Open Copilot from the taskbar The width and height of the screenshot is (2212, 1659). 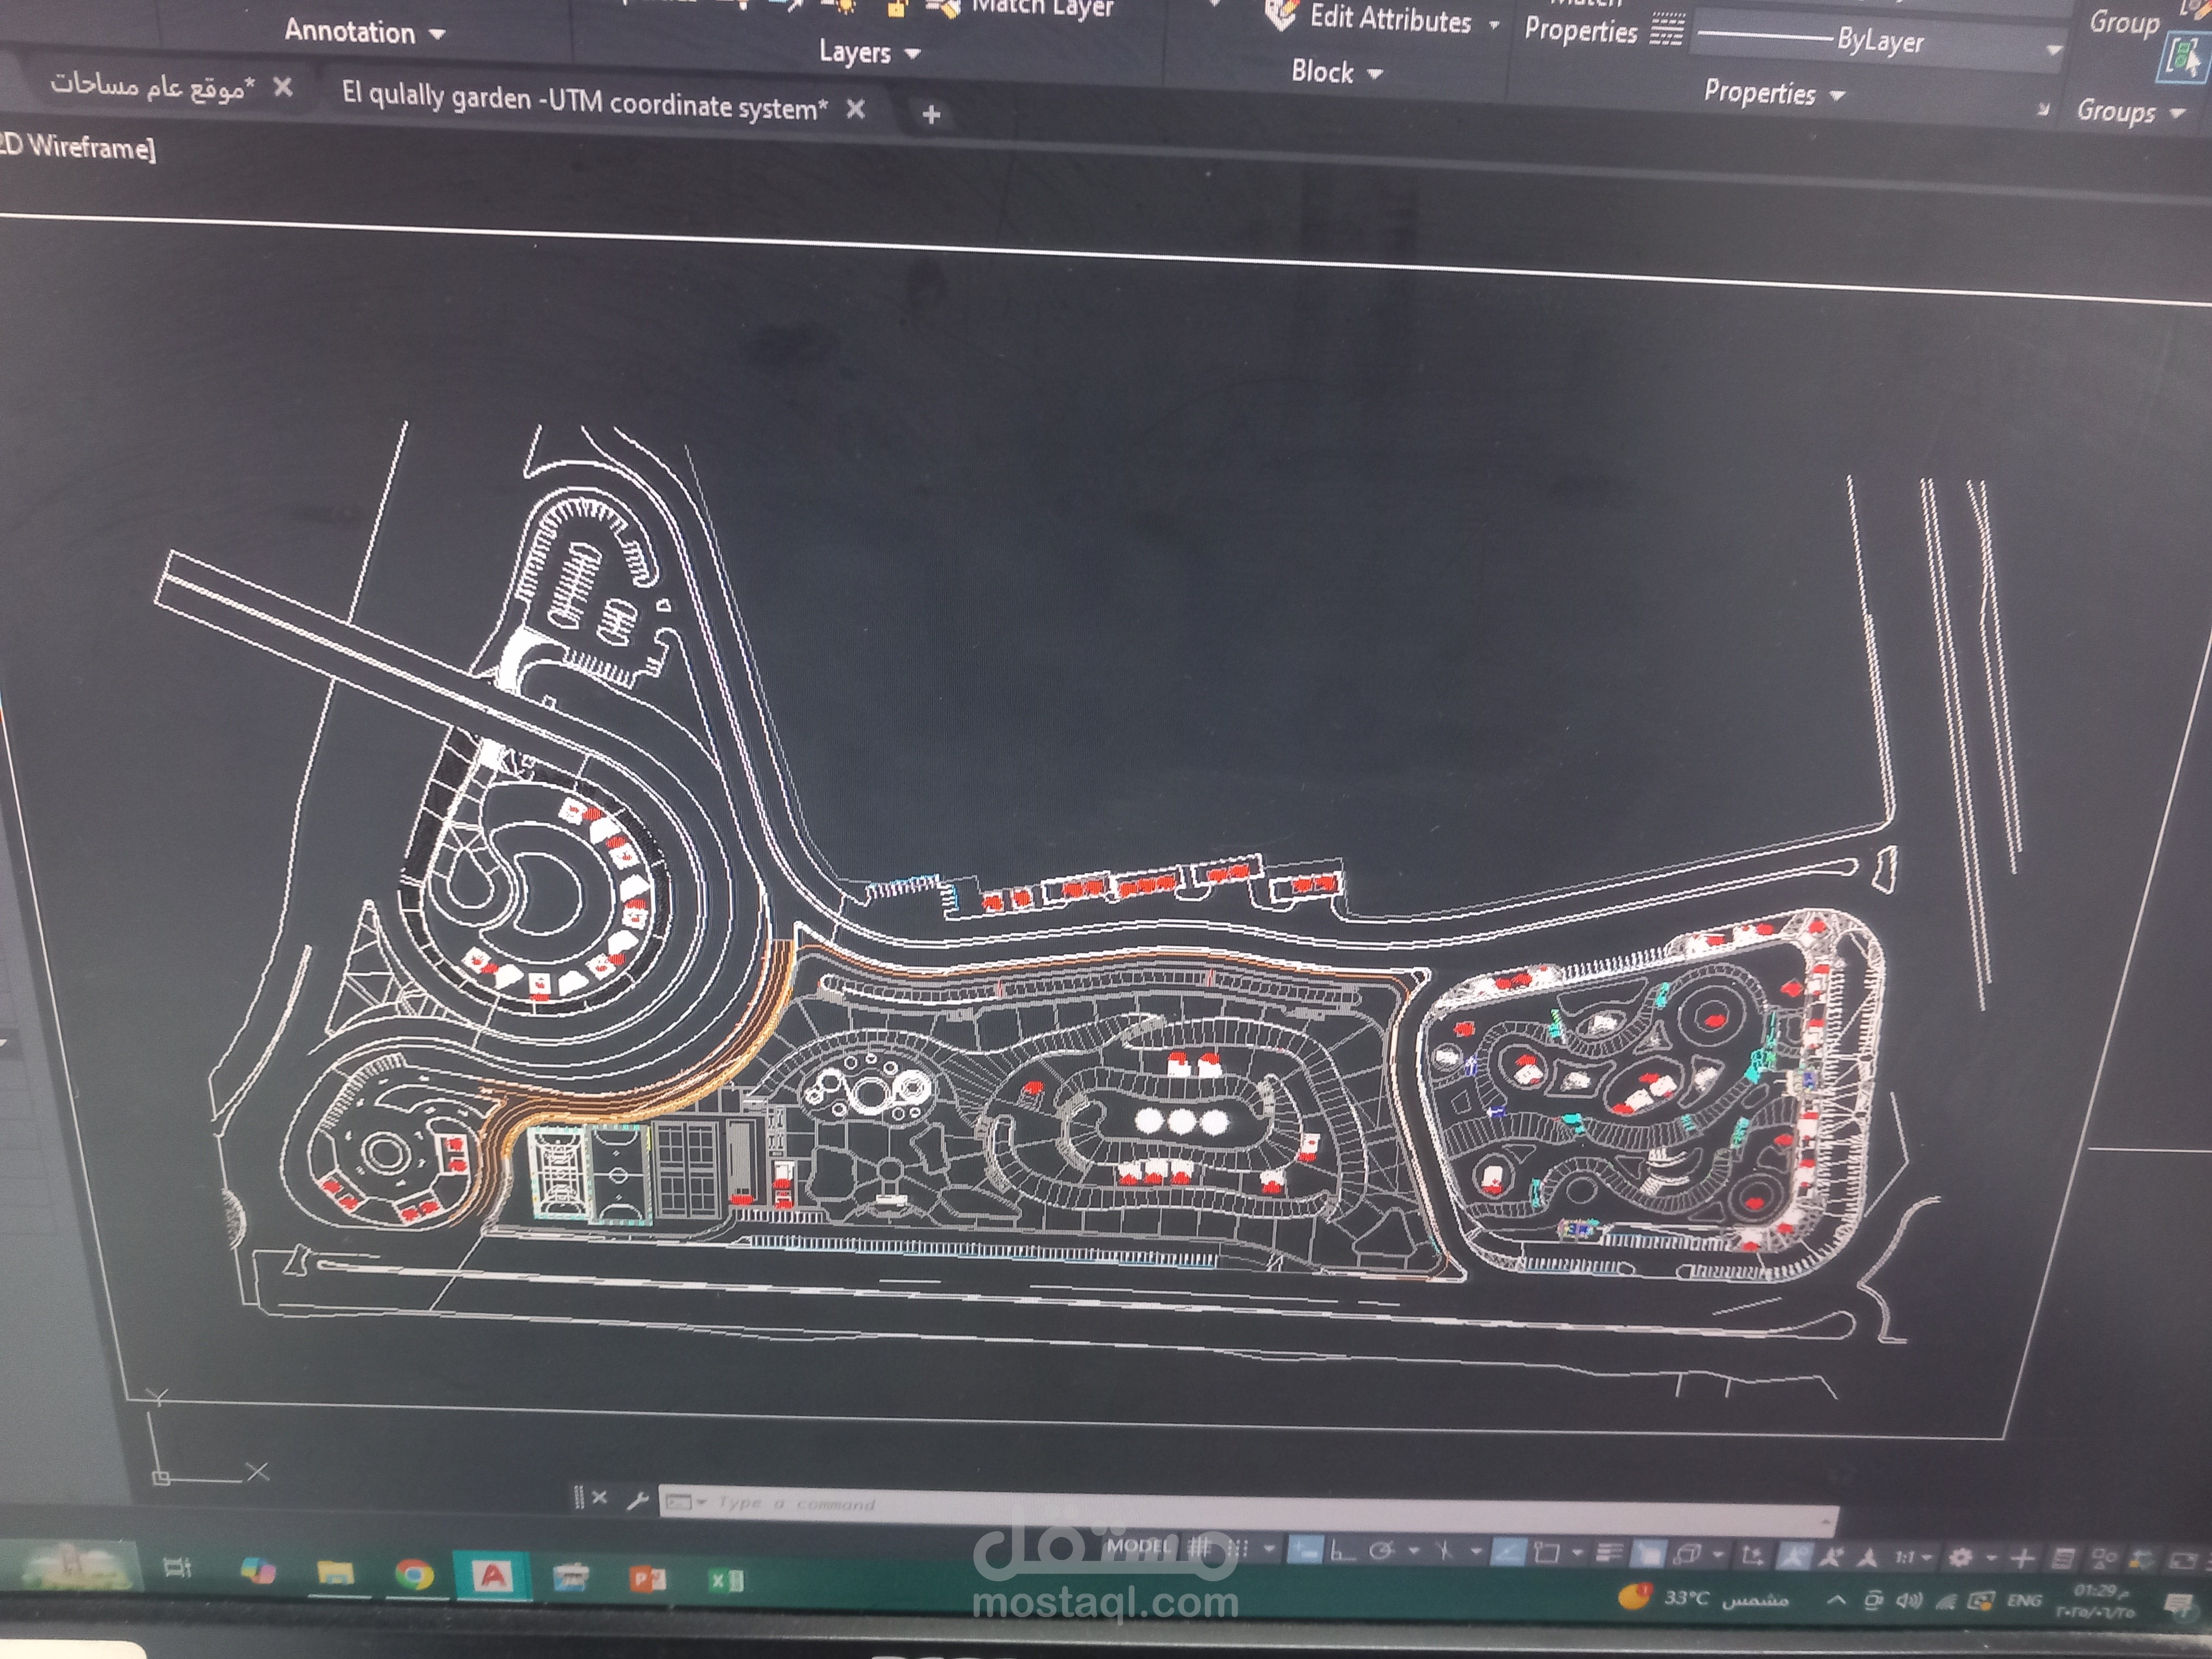point(258,1570)
